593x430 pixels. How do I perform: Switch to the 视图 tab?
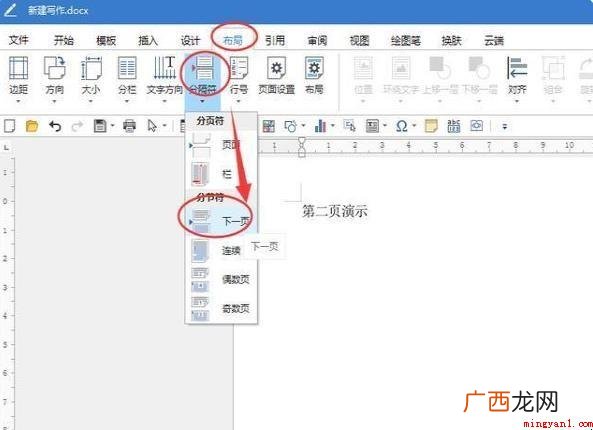(x=359, y=40)
